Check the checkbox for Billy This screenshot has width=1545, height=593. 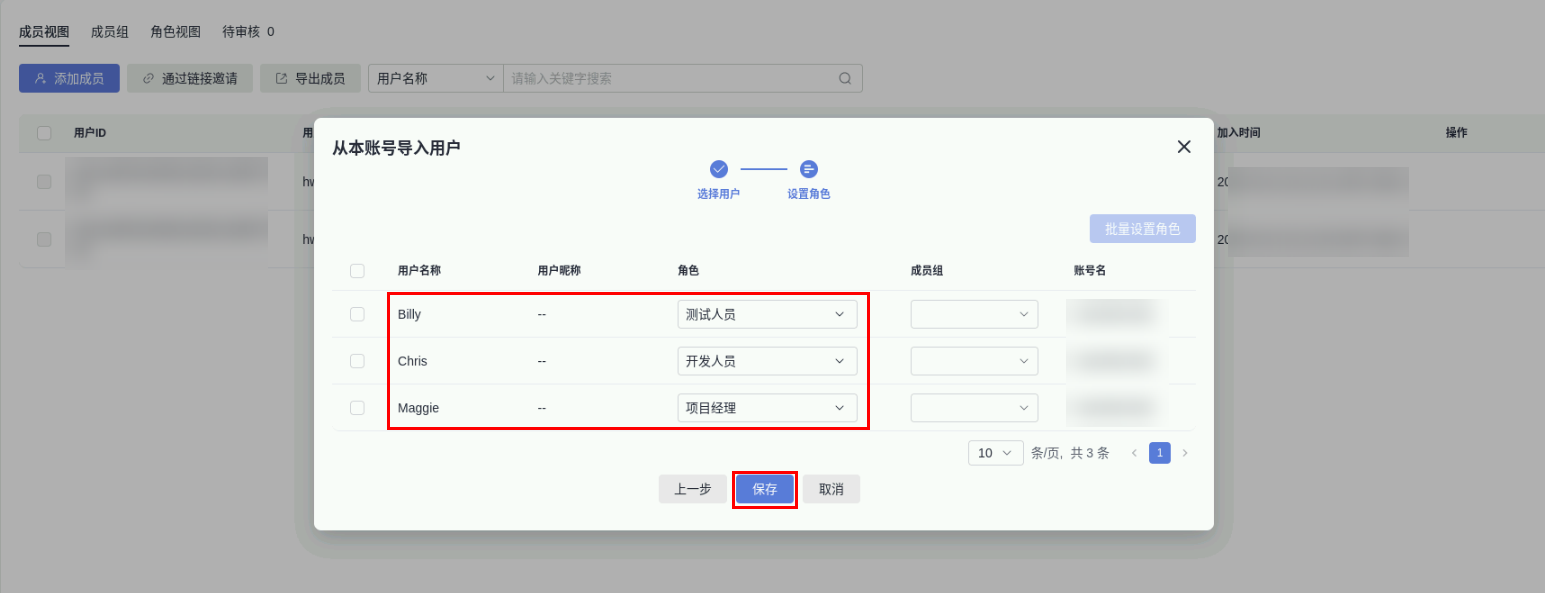pos(357,314)
